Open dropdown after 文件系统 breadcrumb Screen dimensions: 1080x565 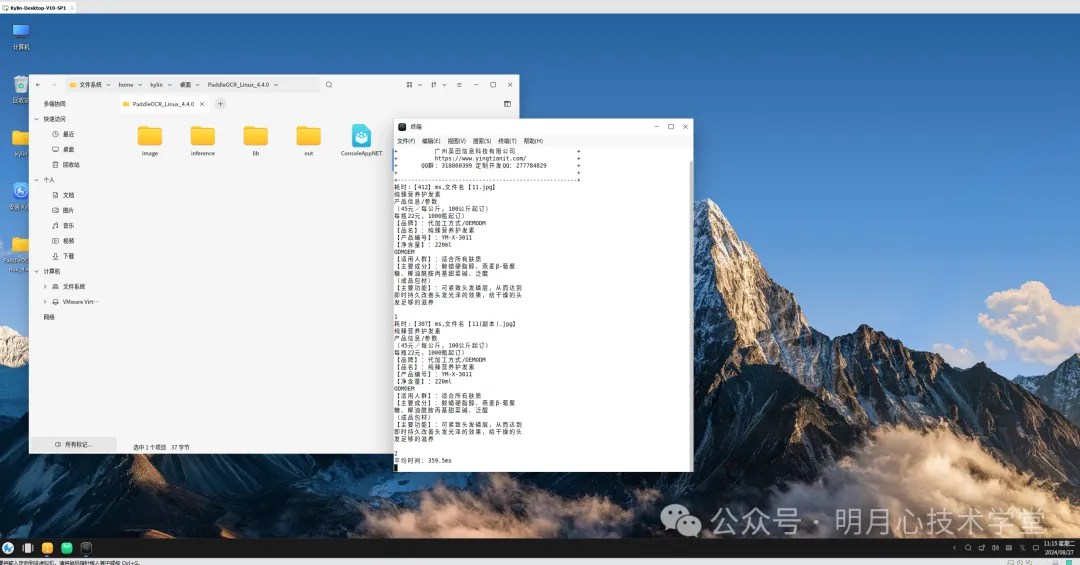click(x=108, y=85)
